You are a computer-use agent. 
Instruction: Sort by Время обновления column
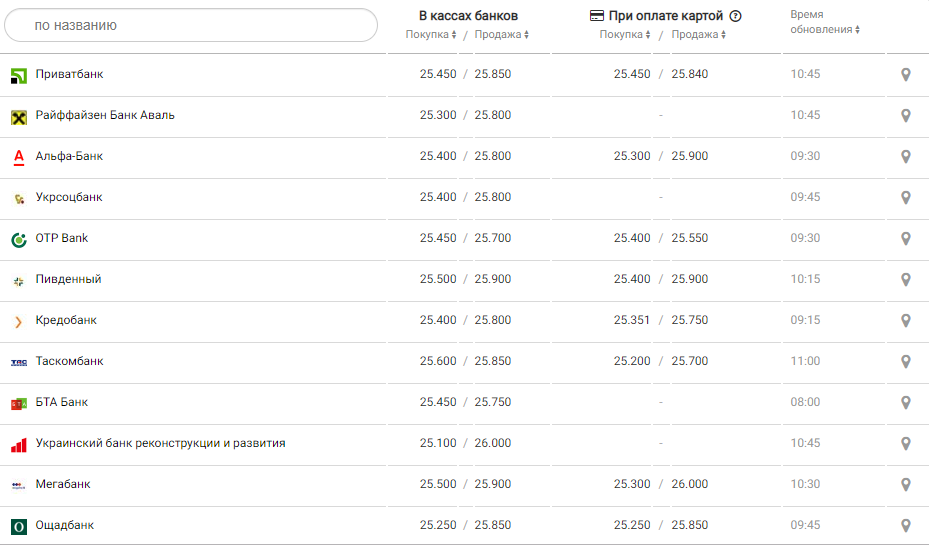click(824, 30)
